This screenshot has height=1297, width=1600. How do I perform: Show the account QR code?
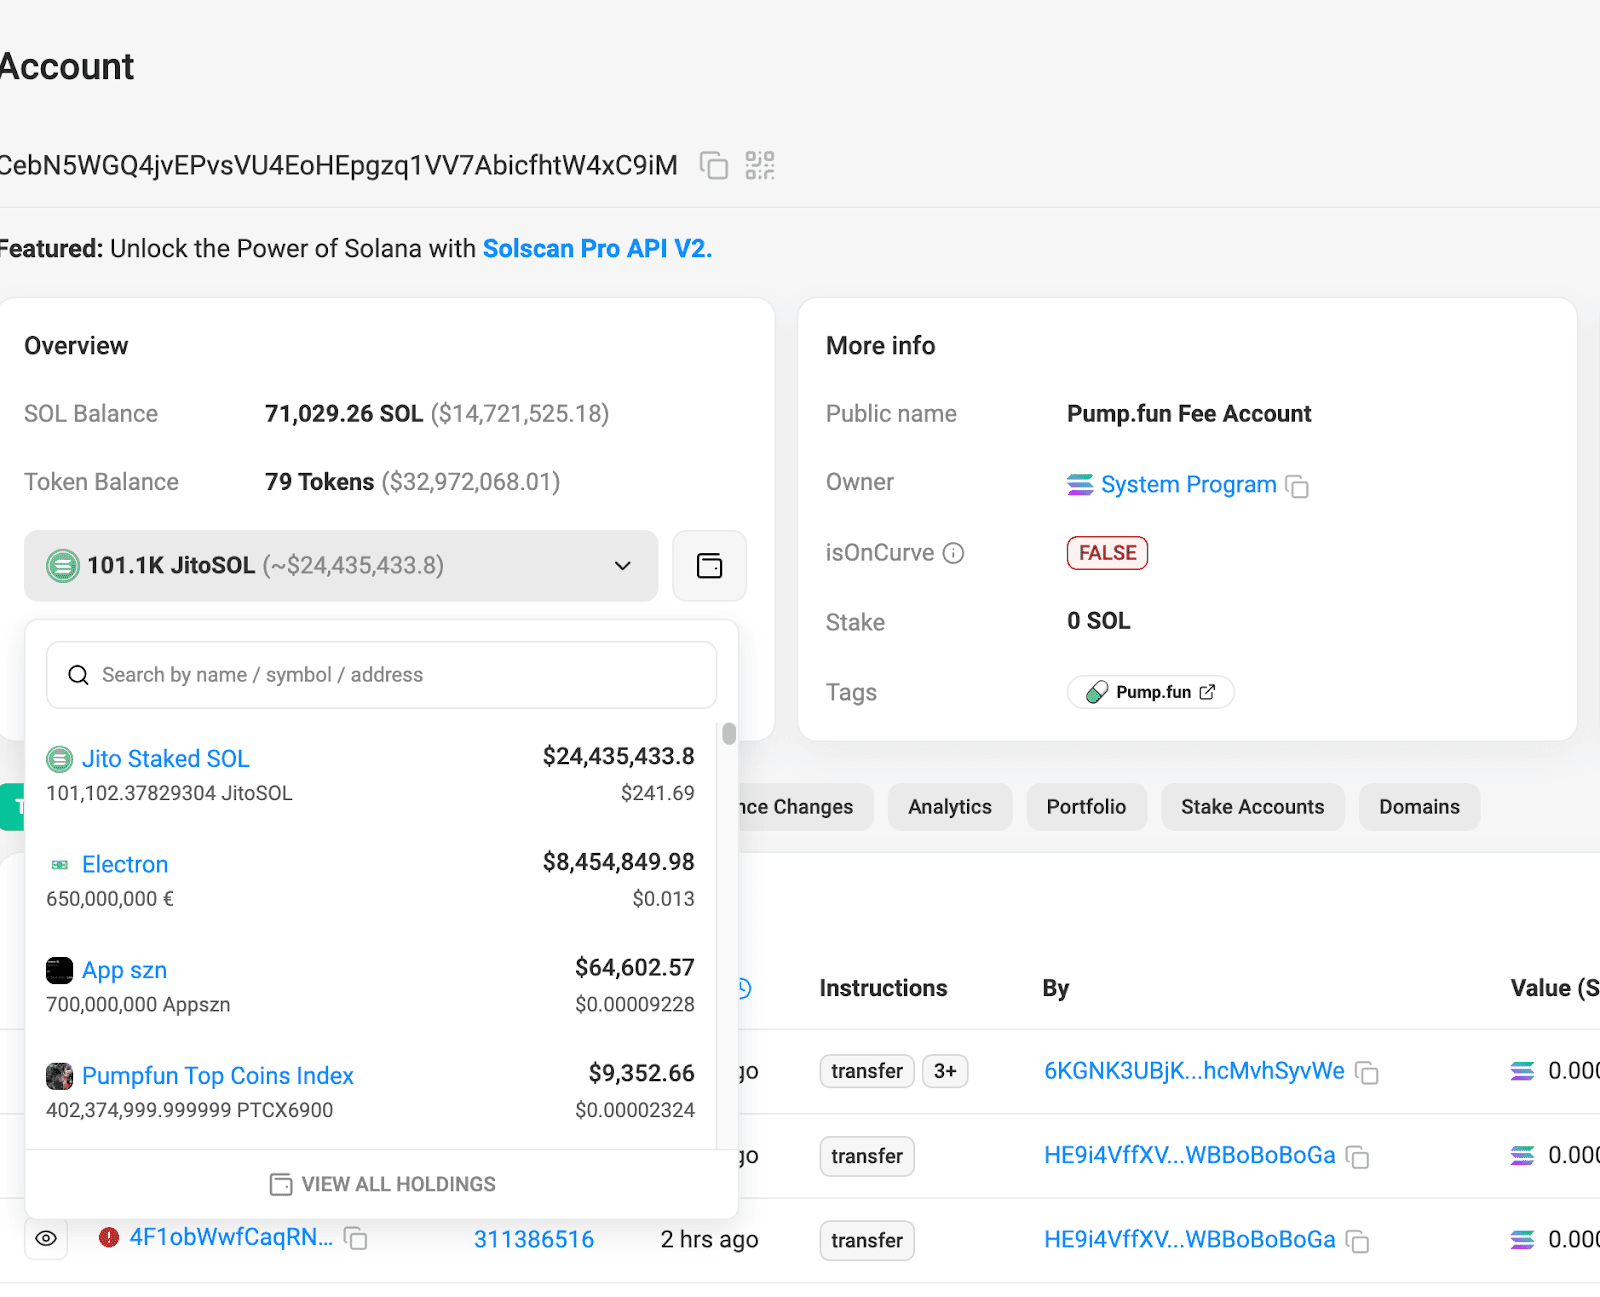760,165
